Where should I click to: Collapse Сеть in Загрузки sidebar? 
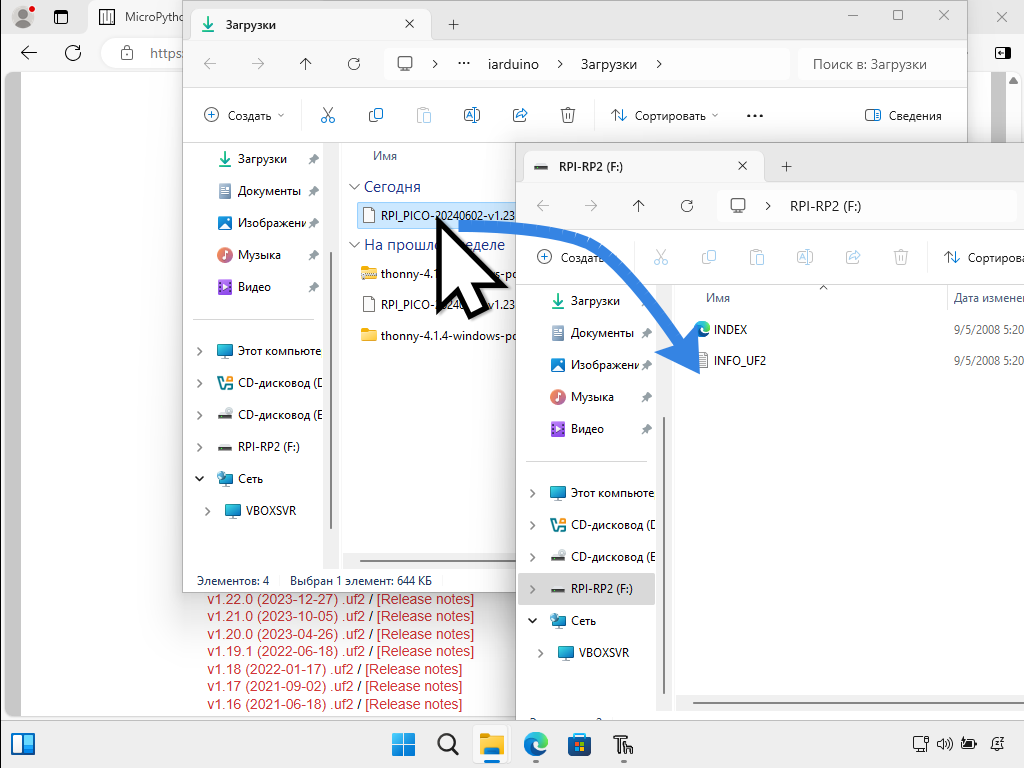click(199, 479)
